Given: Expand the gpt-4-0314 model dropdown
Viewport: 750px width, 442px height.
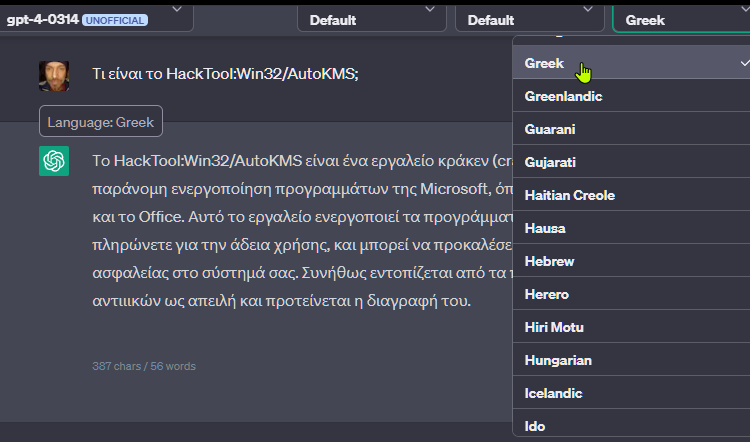Looking at the screenshot, I should [x=176, y=10].
